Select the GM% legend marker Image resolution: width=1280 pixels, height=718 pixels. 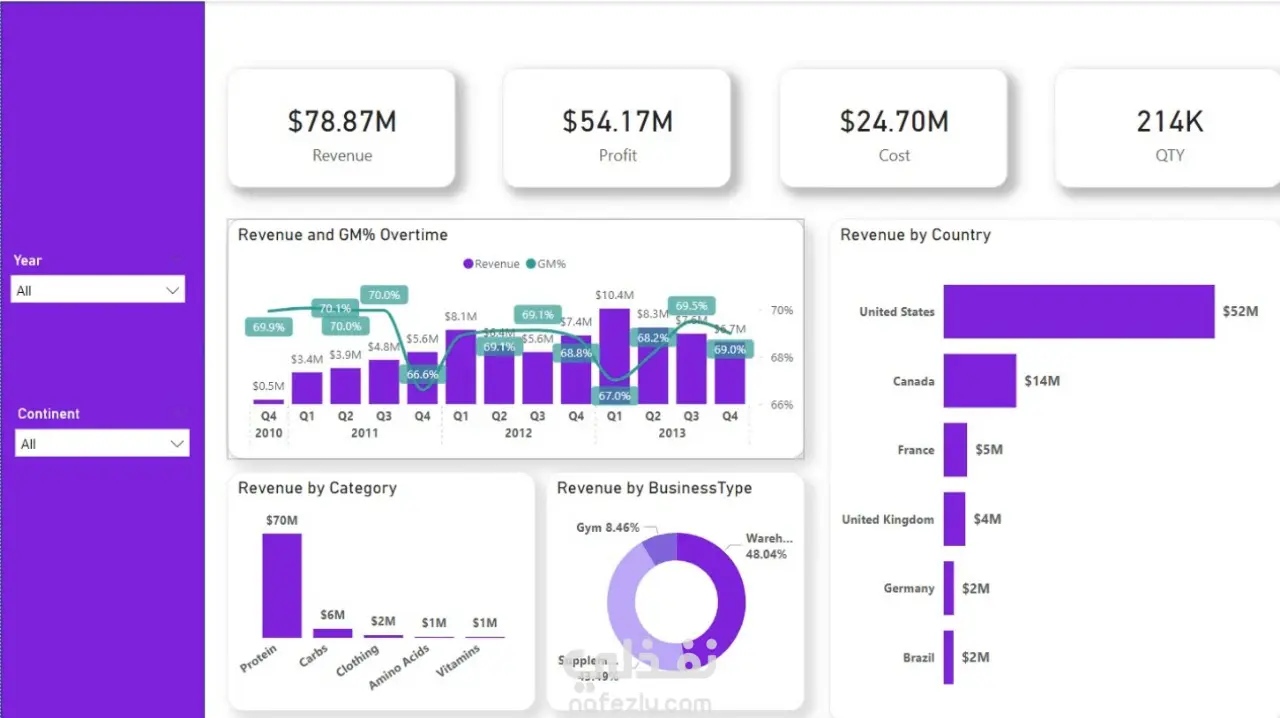point(531,264)
